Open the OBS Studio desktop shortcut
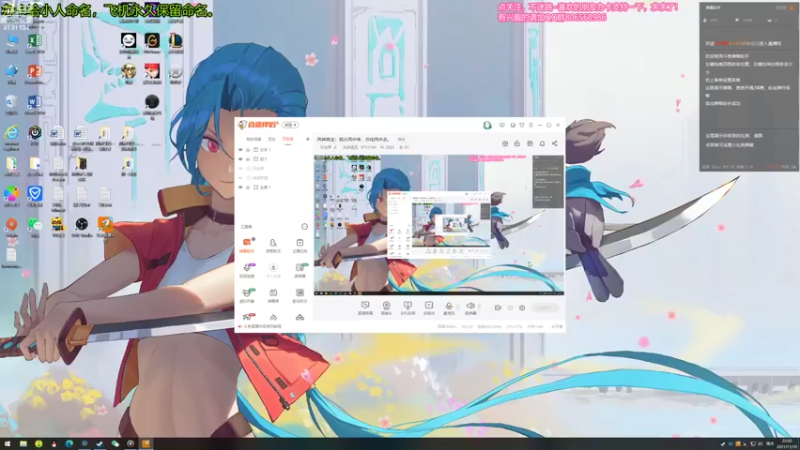This screenshot has height=450, width=800. (82, 227)
